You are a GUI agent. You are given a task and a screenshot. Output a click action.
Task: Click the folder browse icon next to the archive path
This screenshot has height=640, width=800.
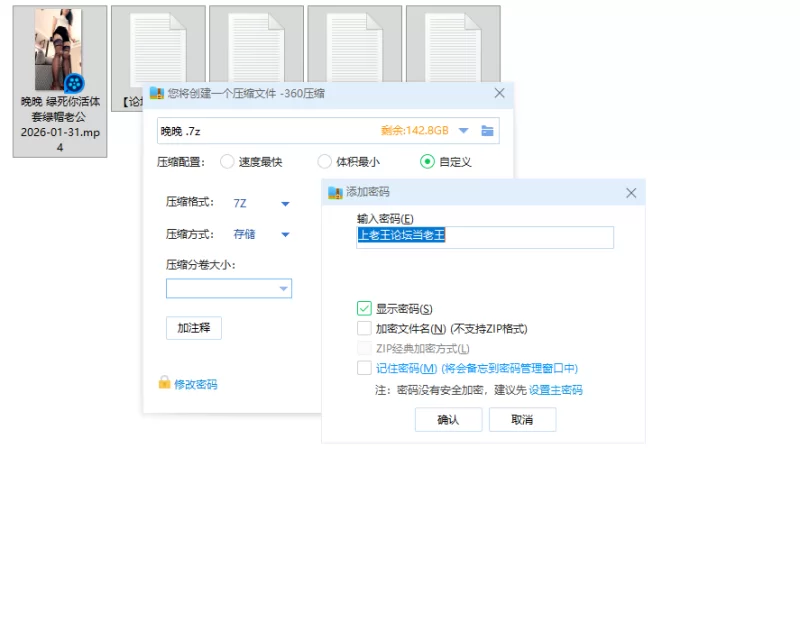pos(487,131)
